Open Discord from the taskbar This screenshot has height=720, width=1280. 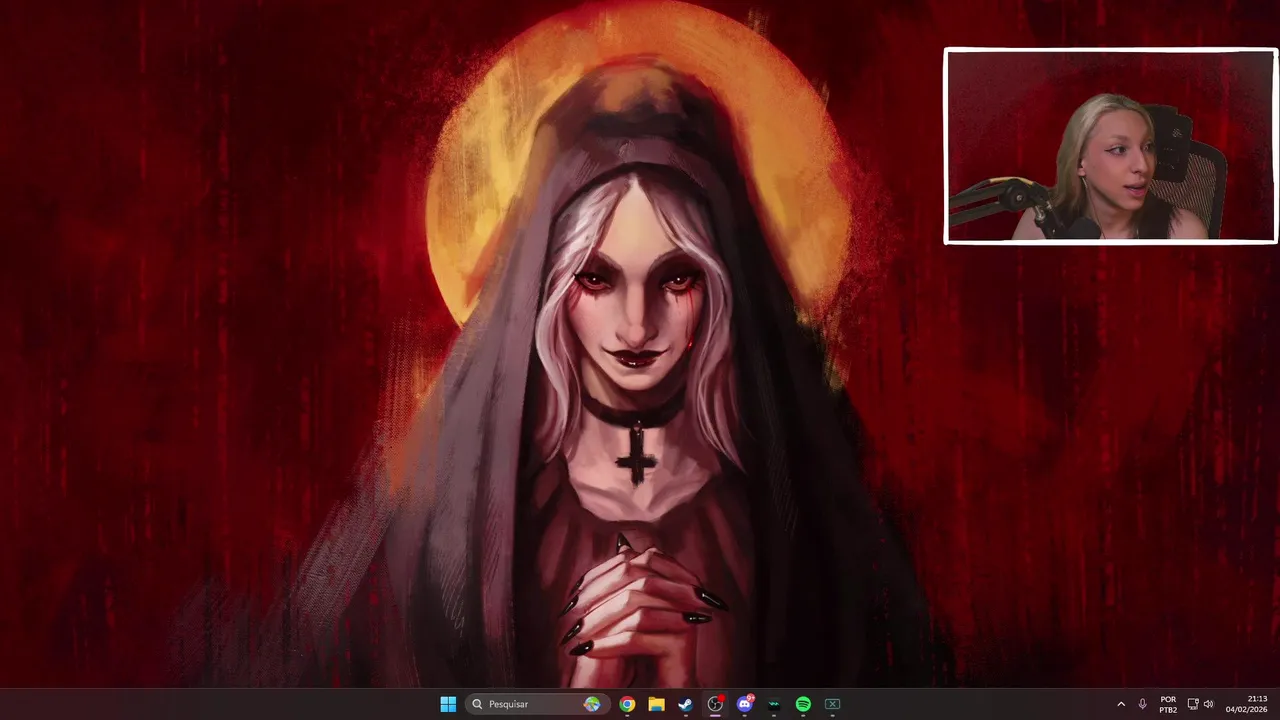(x=744, y=704)
